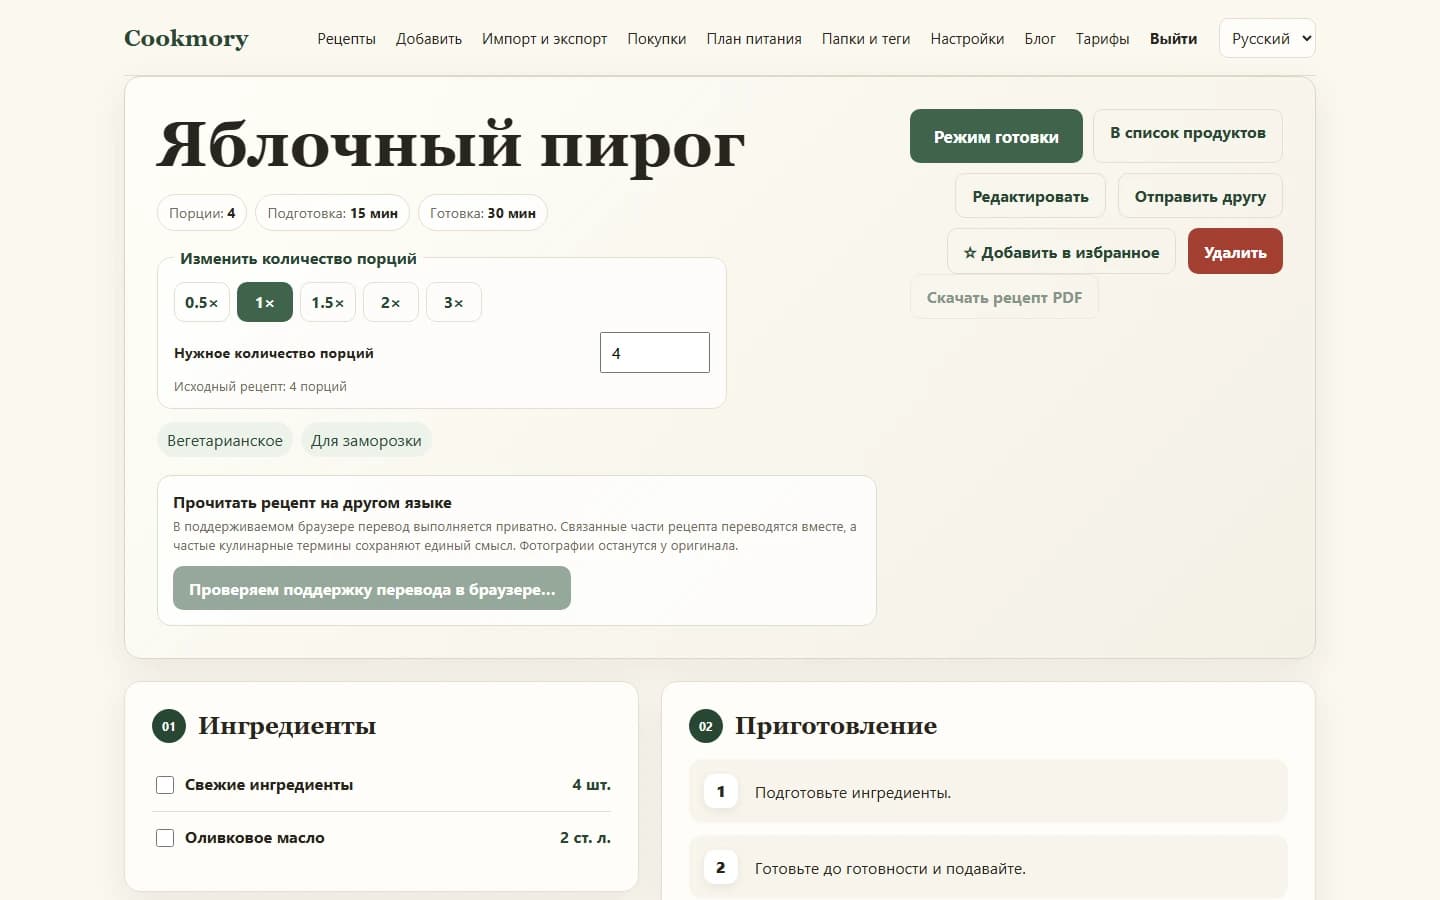Open the Рецепты menu item
The height and width of the screenshot is (900, 1440).
346,39
